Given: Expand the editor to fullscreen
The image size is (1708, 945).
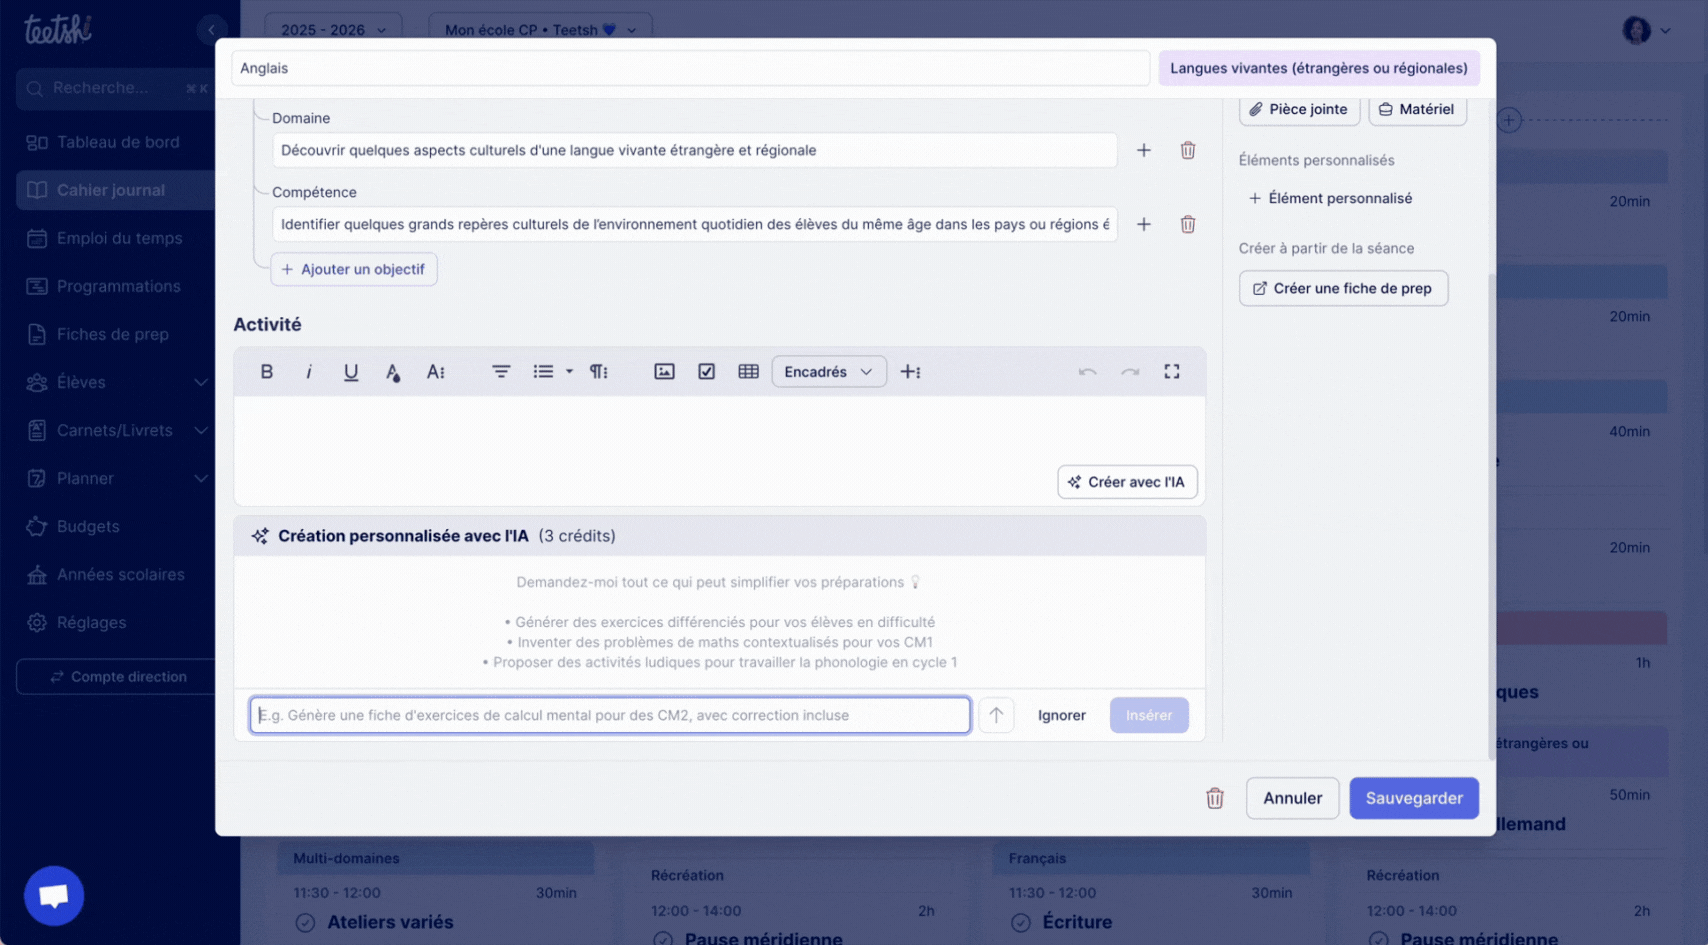Looking at the screenshot, I should click(1171, 372).
